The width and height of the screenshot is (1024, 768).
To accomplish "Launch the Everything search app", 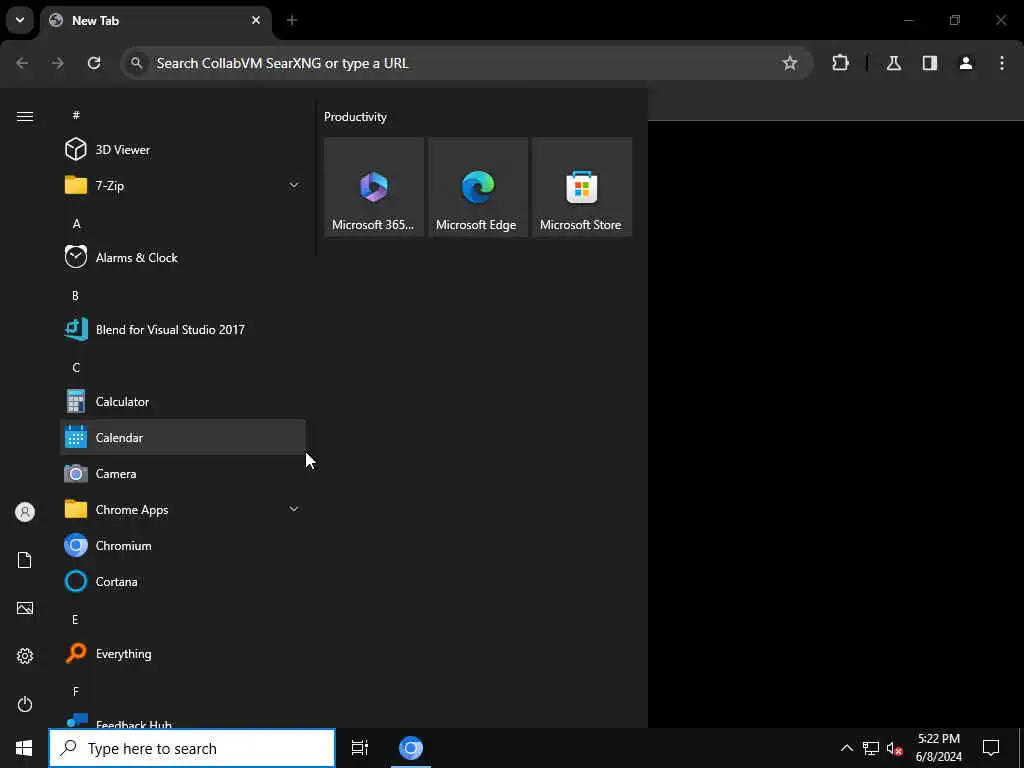I will 183,654.
